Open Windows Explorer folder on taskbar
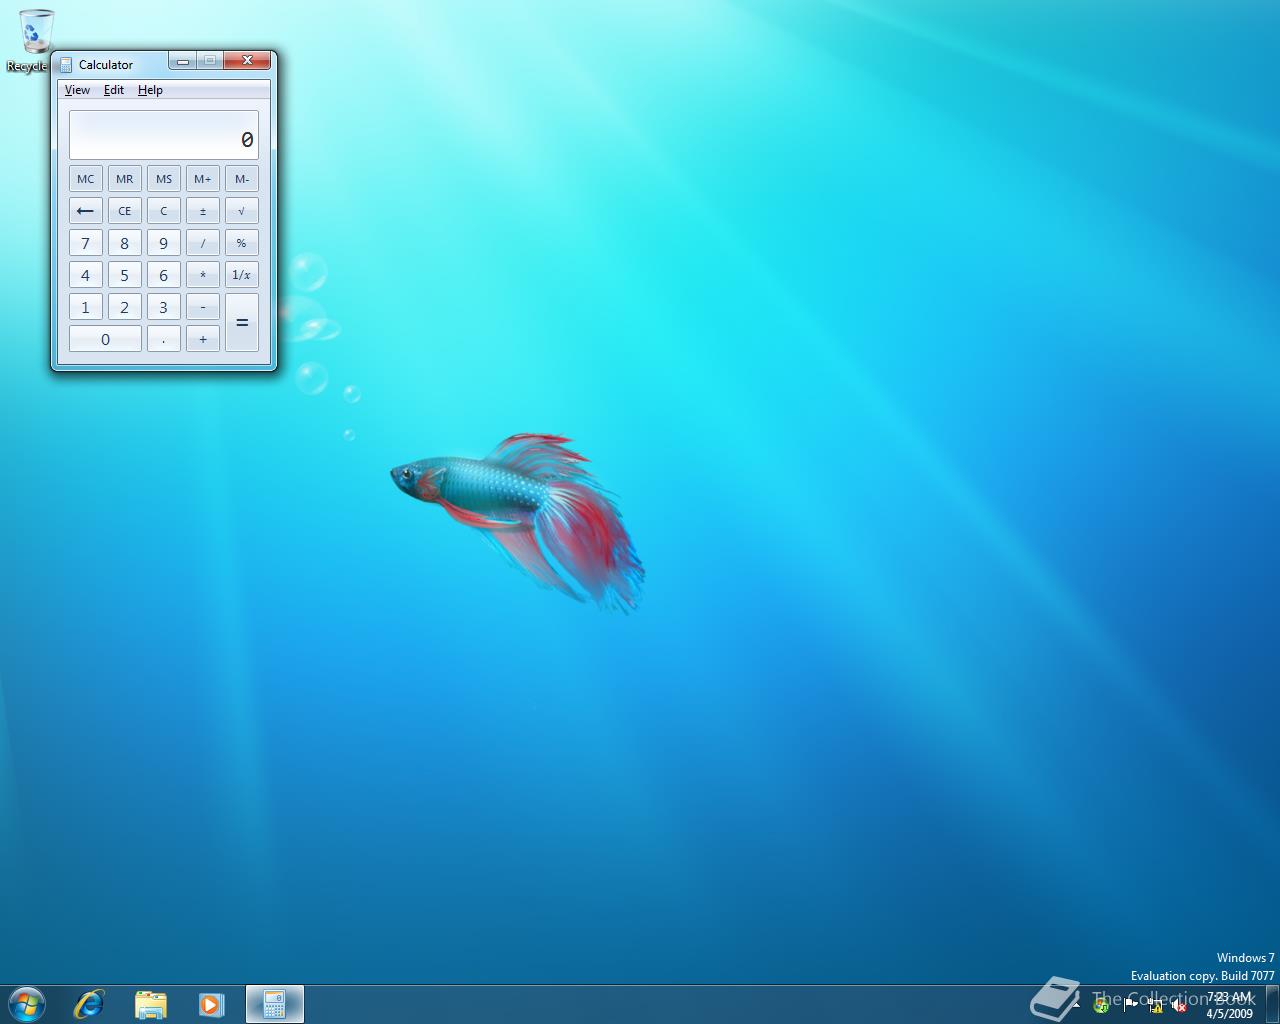This screenshot has height=1024, width=1280. point(150,1004)
